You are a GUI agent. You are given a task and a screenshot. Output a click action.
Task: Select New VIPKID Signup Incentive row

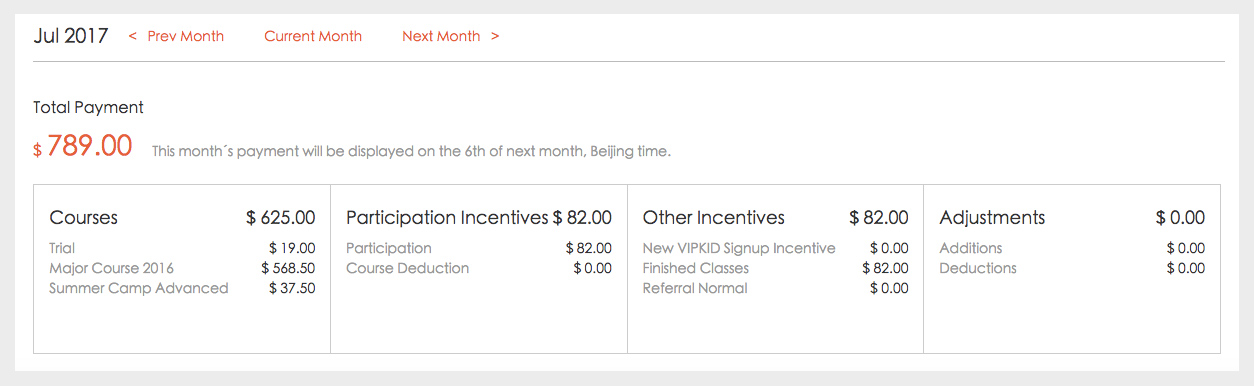776,248
